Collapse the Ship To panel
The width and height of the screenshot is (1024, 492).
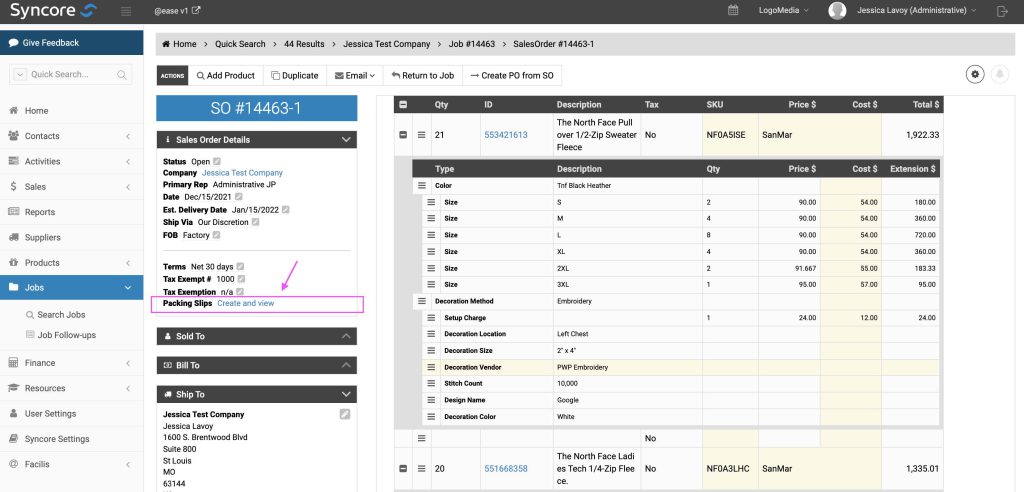(346, 395)
